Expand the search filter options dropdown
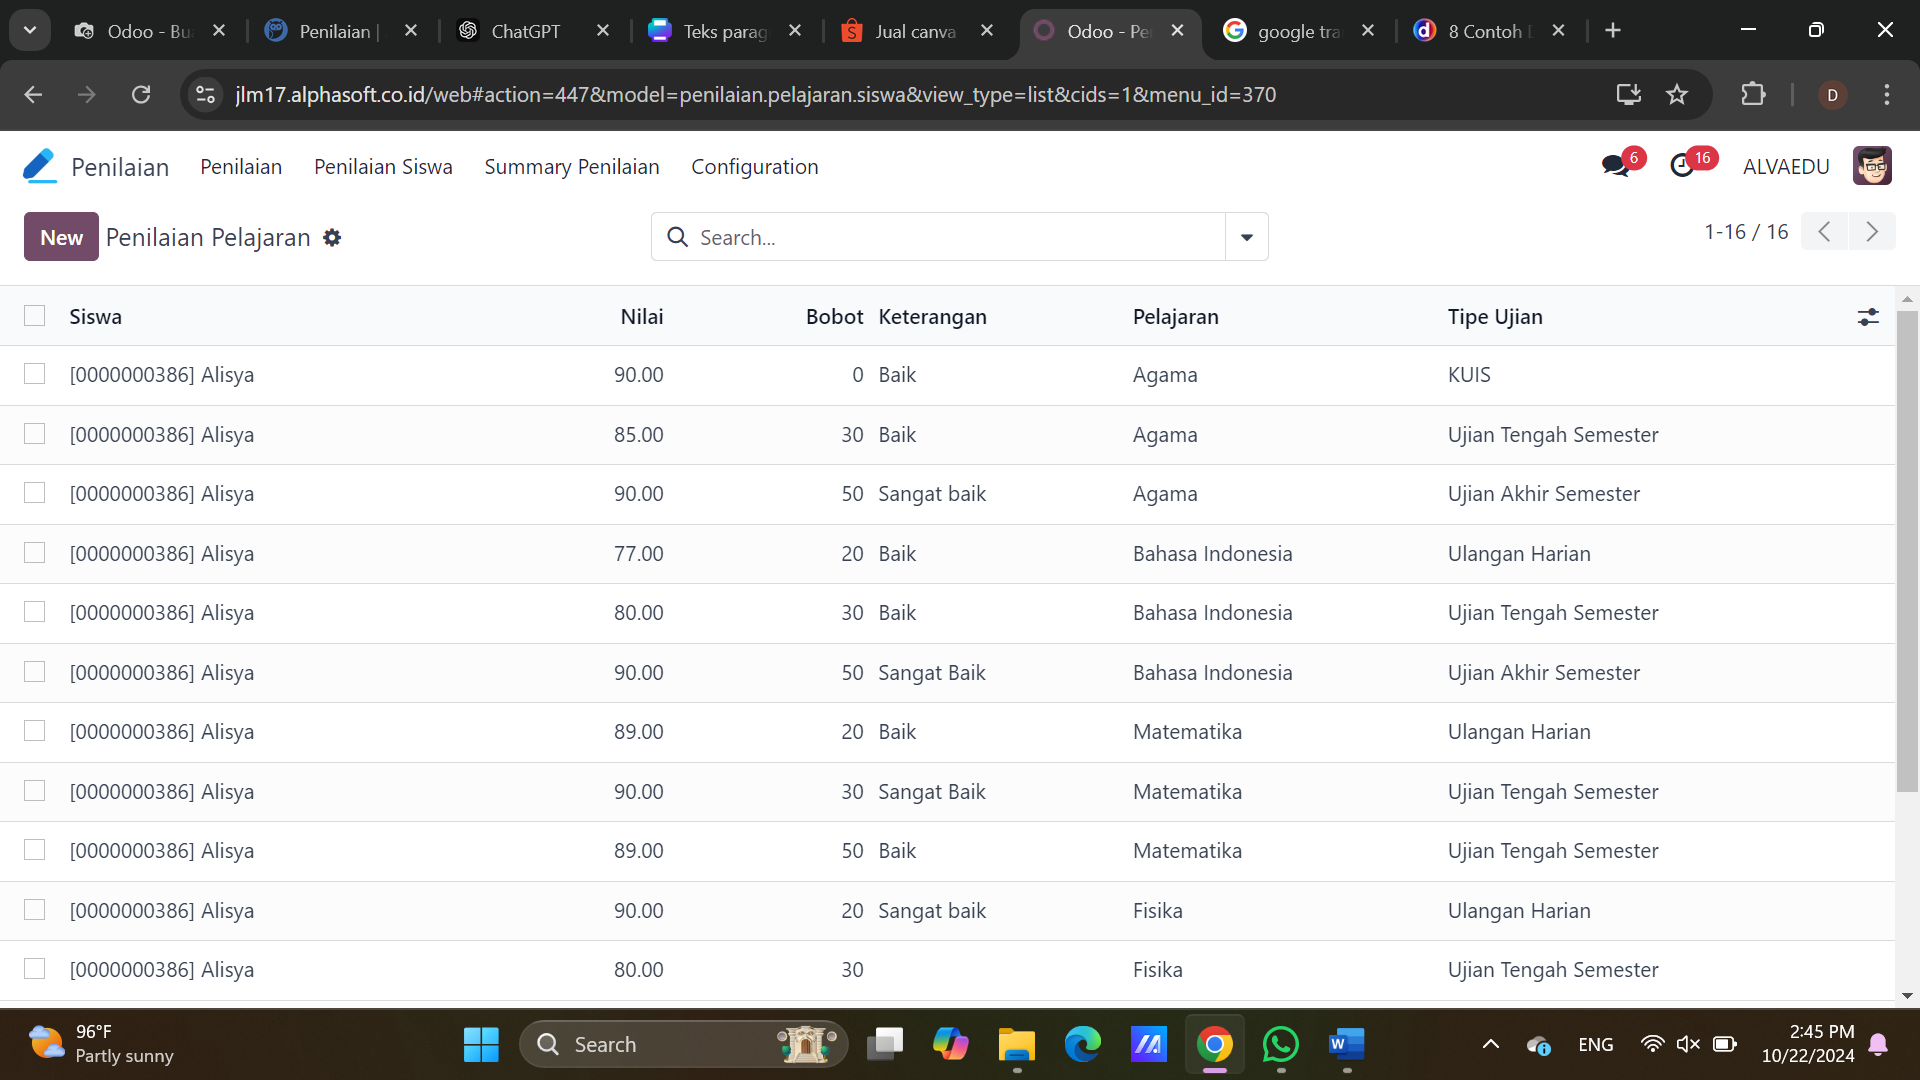Screen dimensions: 1920x1080 coord(1246,237)
